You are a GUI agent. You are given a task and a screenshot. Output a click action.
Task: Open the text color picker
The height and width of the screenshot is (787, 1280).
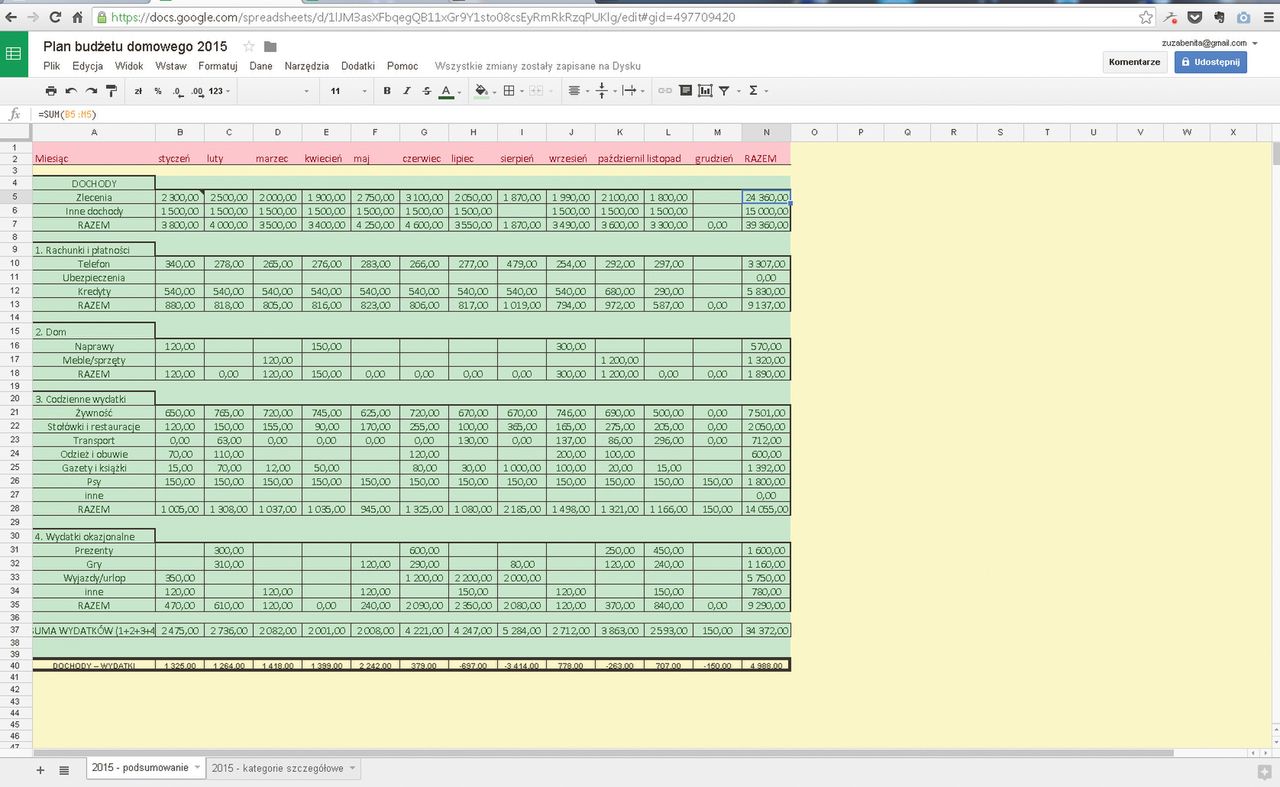click(x=451, y=91)
